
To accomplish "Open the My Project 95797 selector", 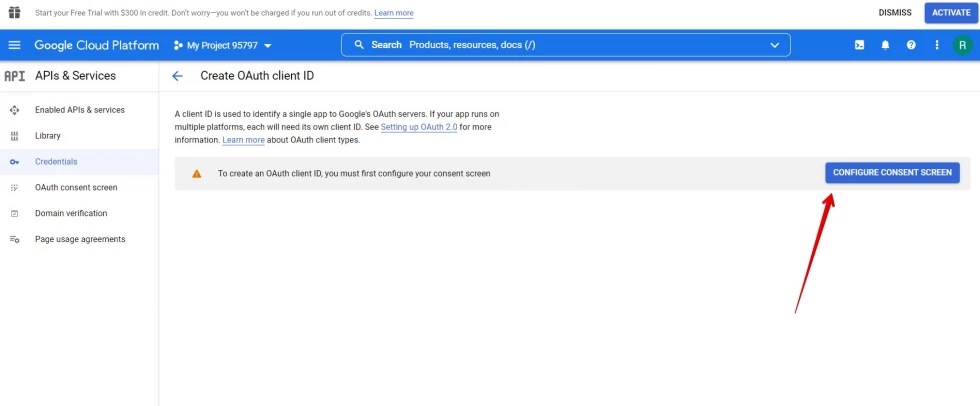I will coord(223,46).
